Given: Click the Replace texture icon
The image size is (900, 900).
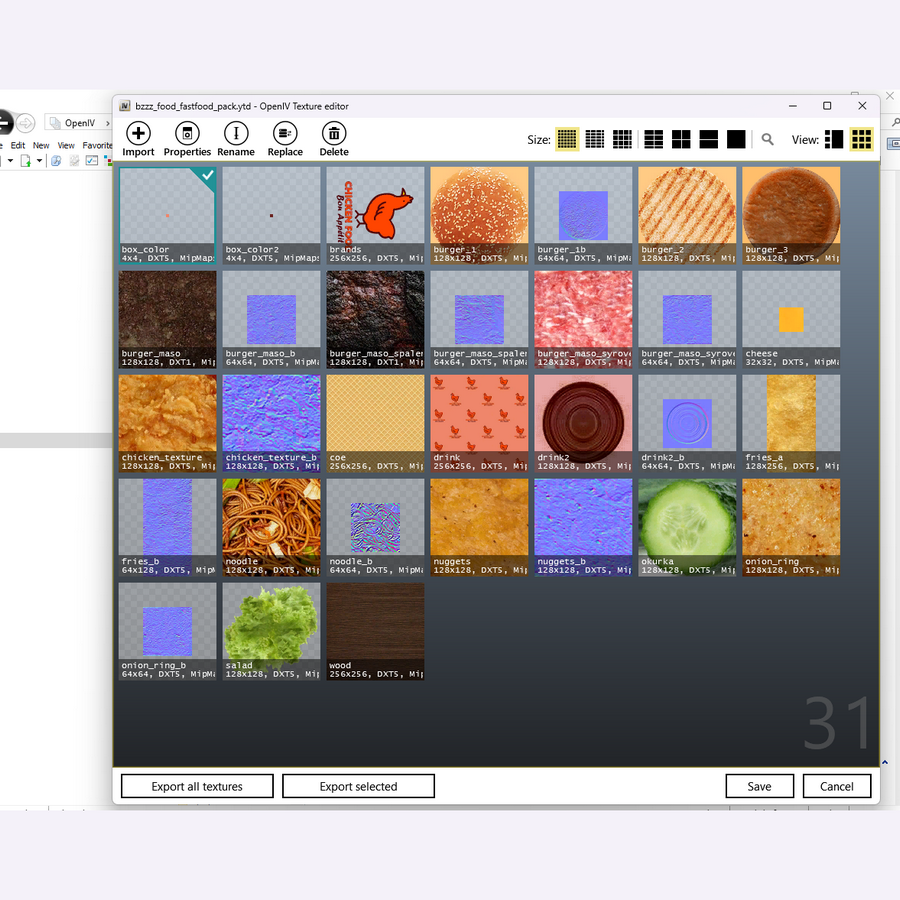Looking at the screenshot, I should pyautogui.click(x=285, y=134).
